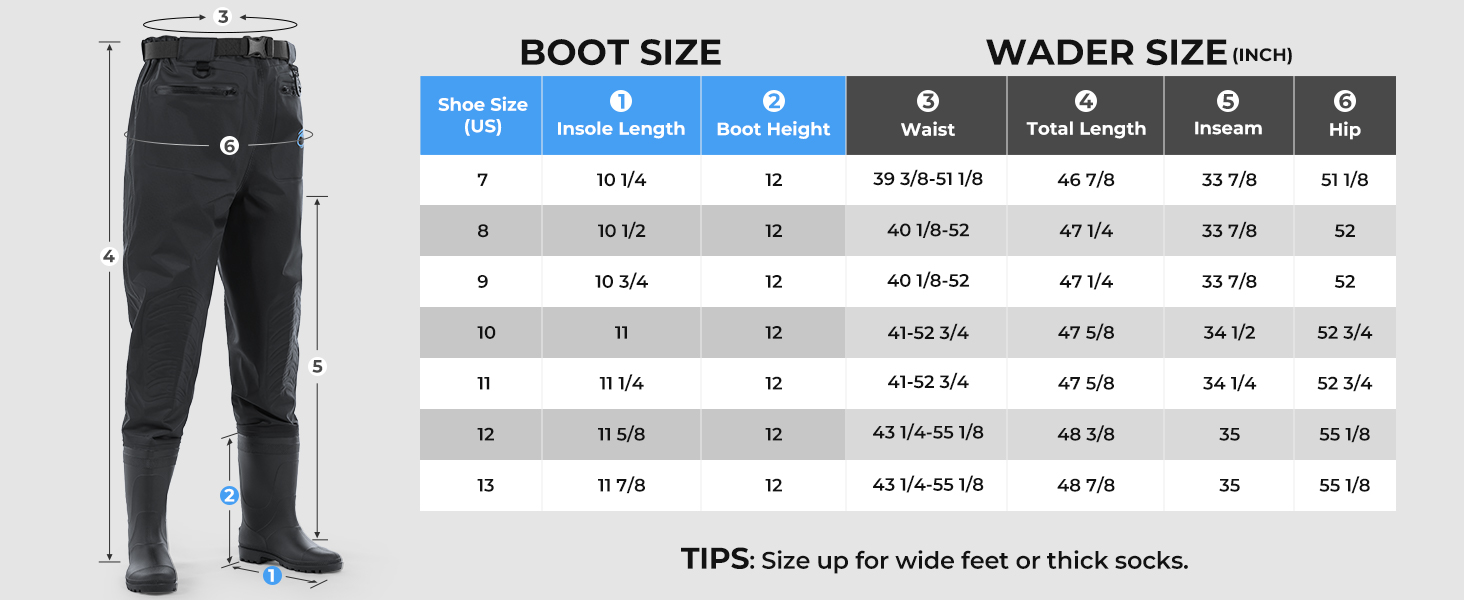Screen dimensions: 1464x600
Task: Click the number 6 hip marker on the wader
Action: [229, 146]
